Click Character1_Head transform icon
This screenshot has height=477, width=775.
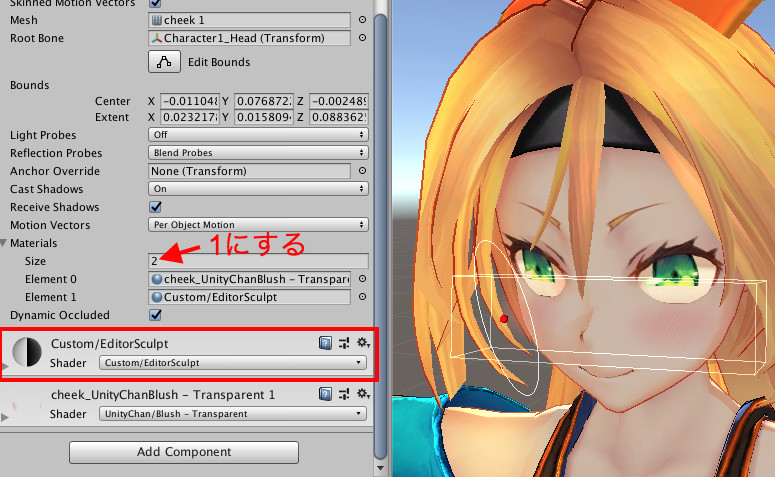157,38
